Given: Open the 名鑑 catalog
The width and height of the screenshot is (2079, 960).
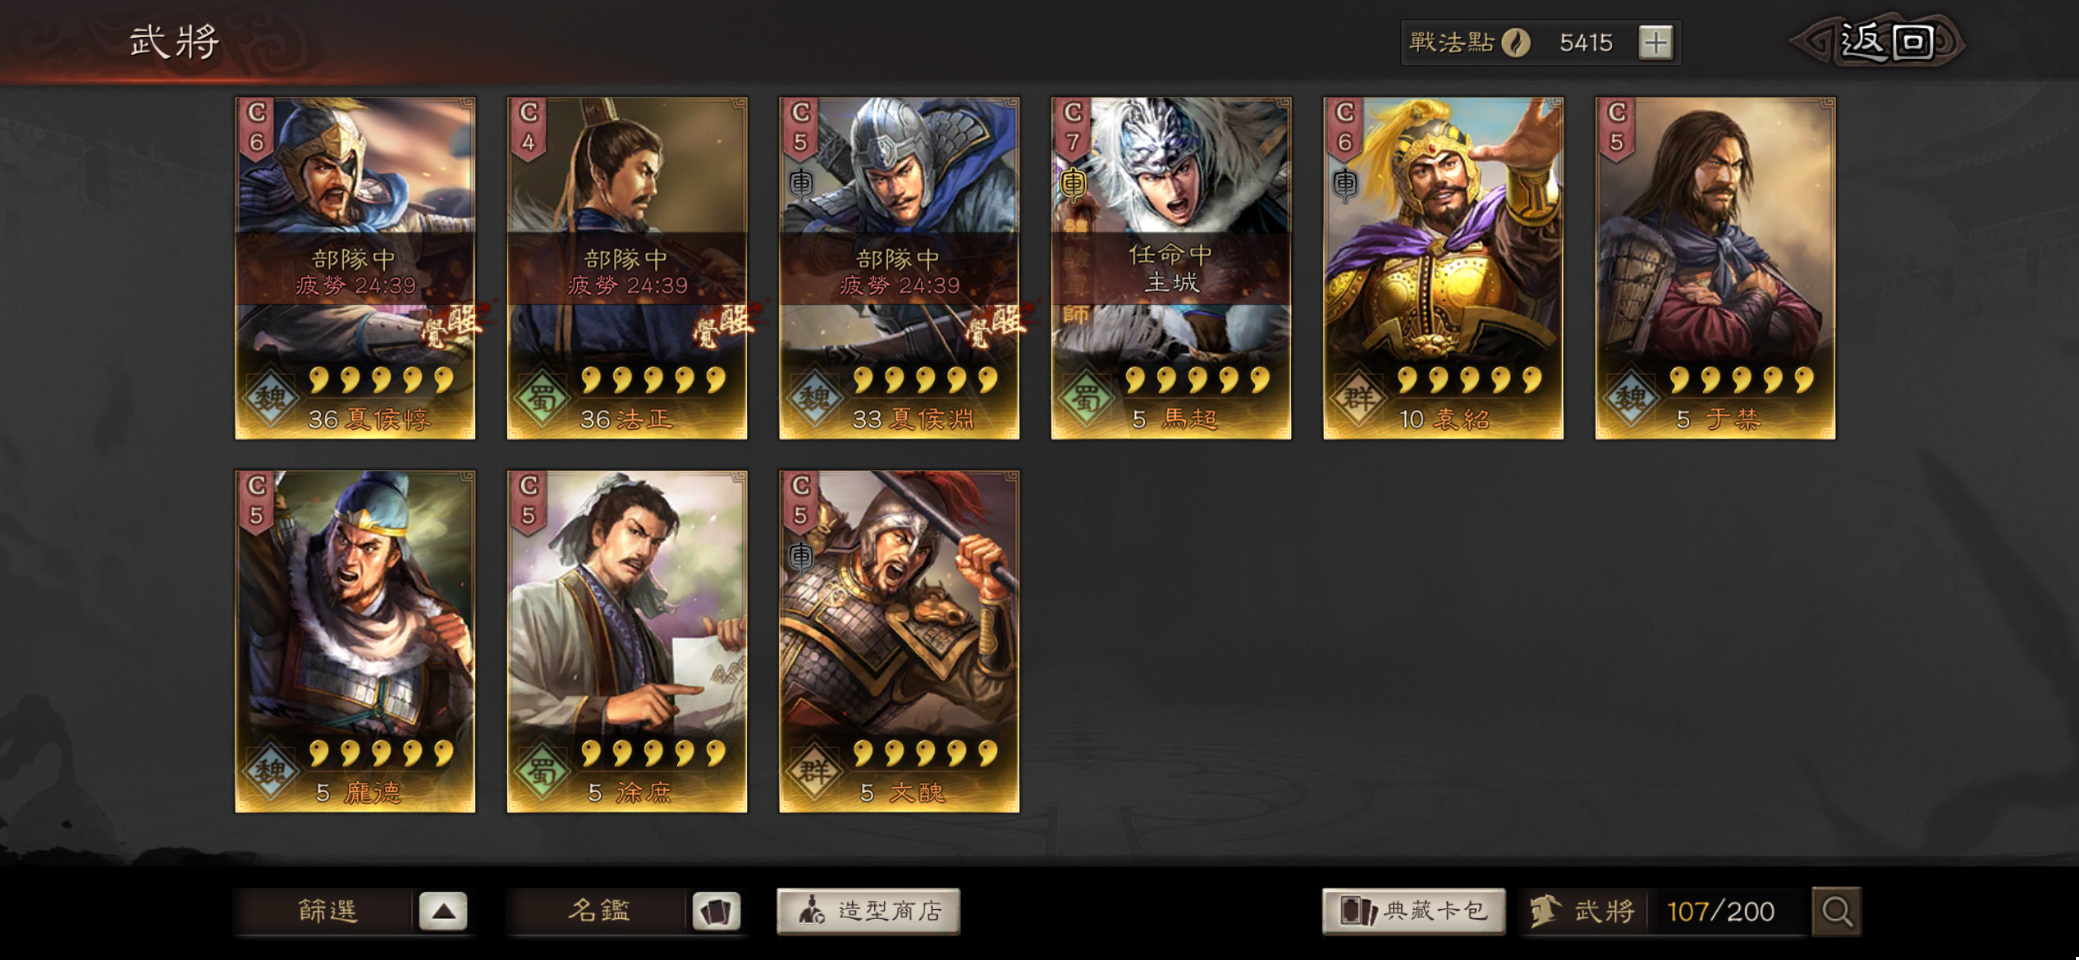Looking at the screenshot, I should click(599, 911).
